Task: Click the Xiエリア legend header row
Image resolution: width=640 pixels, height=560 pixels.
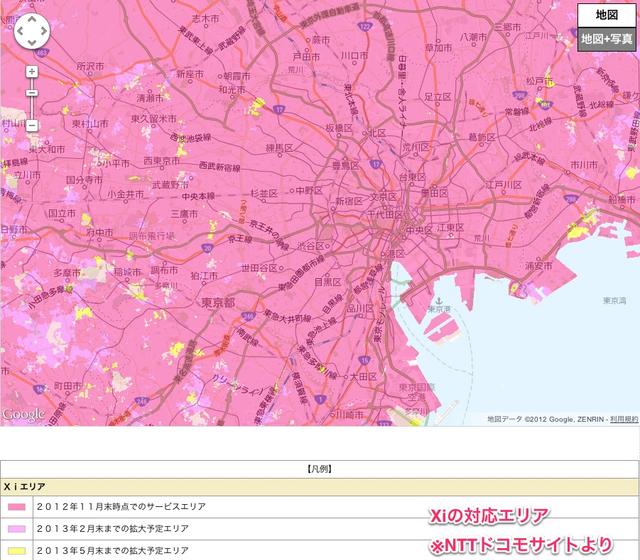Action: click(x=320, y=486)
